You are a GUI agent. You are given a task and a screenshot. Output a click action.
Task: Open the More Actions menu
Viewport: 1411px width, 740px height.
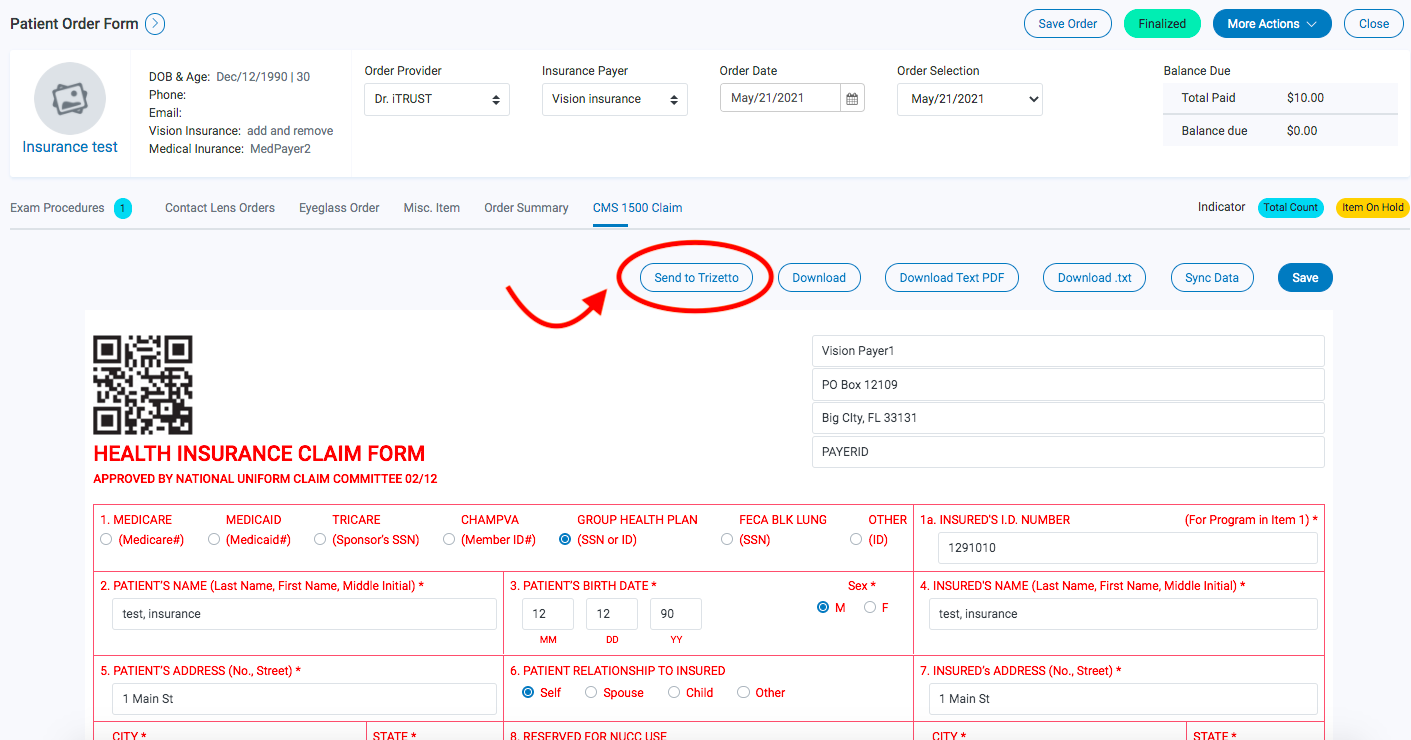coord(1272,22)
